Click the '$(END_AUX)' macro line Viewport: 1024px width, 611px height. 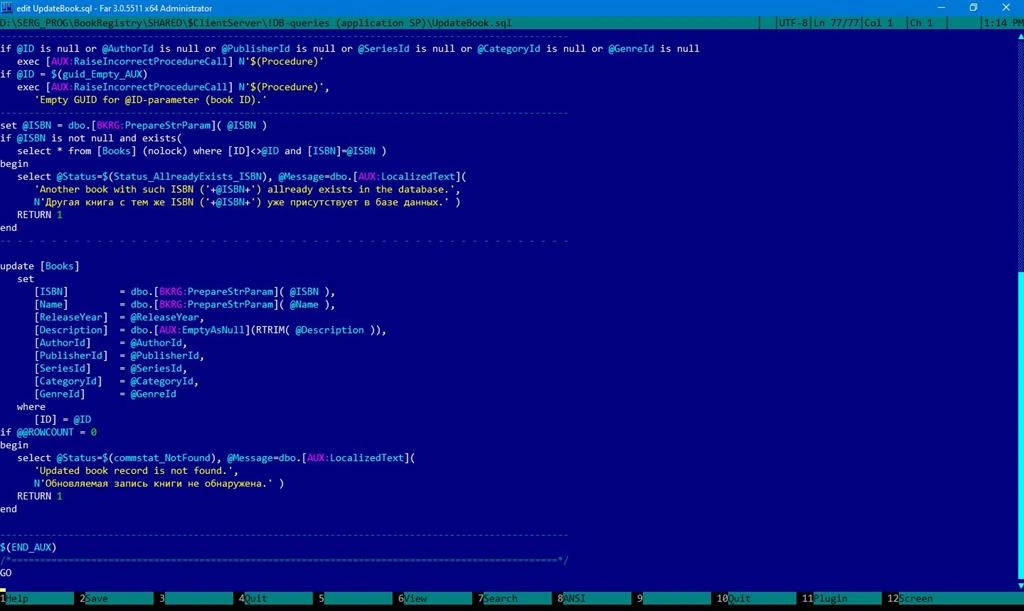pos(28,547)
